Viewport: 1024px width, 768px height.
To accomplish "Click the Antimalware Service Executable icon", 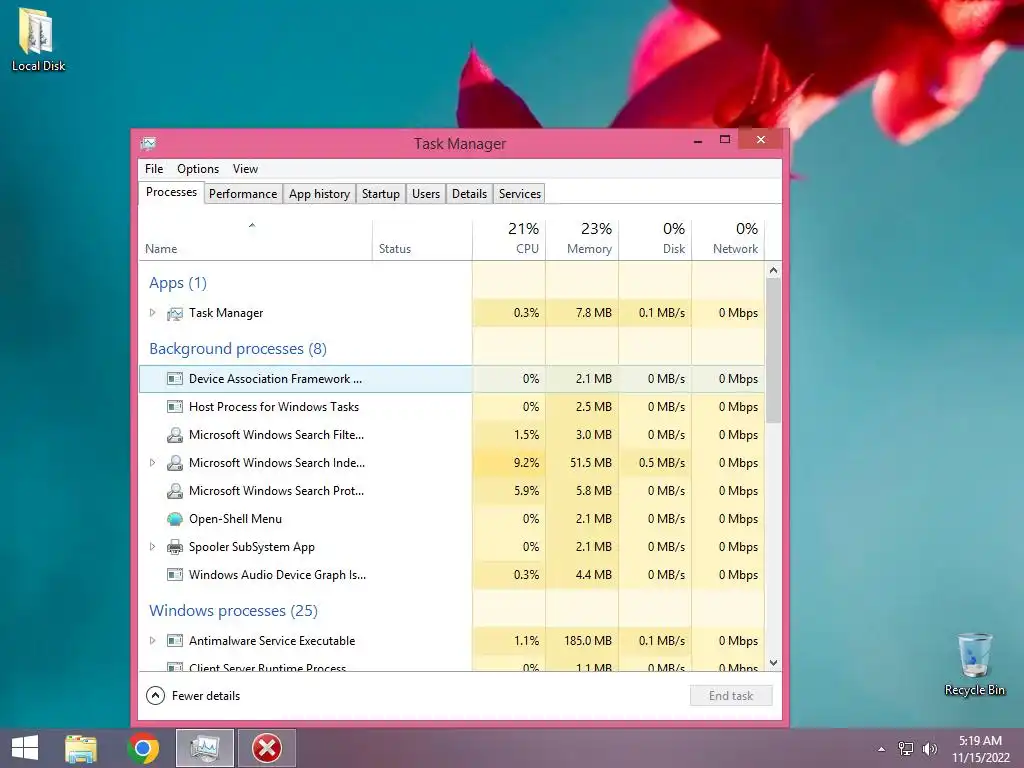I will click(x=174, y=641).
